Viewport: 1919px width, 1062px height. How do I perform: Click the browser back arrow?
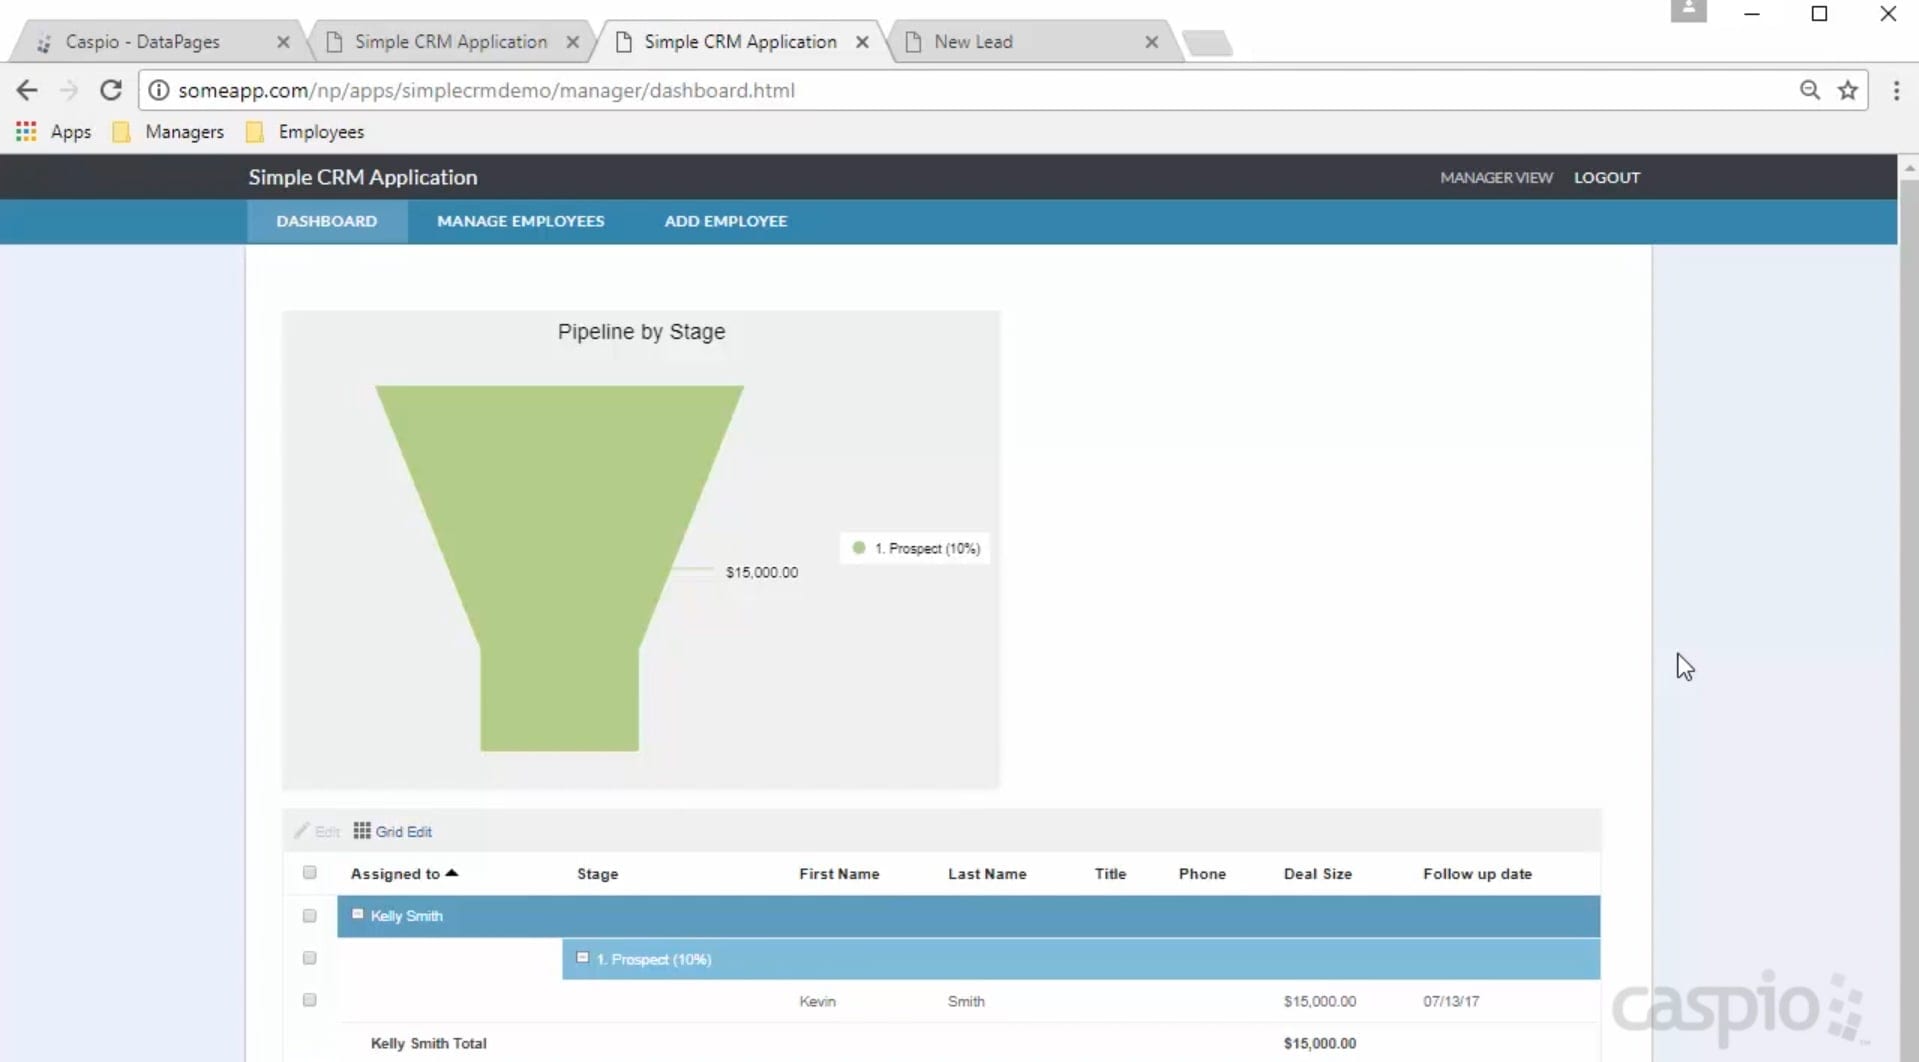coord(27,91)
